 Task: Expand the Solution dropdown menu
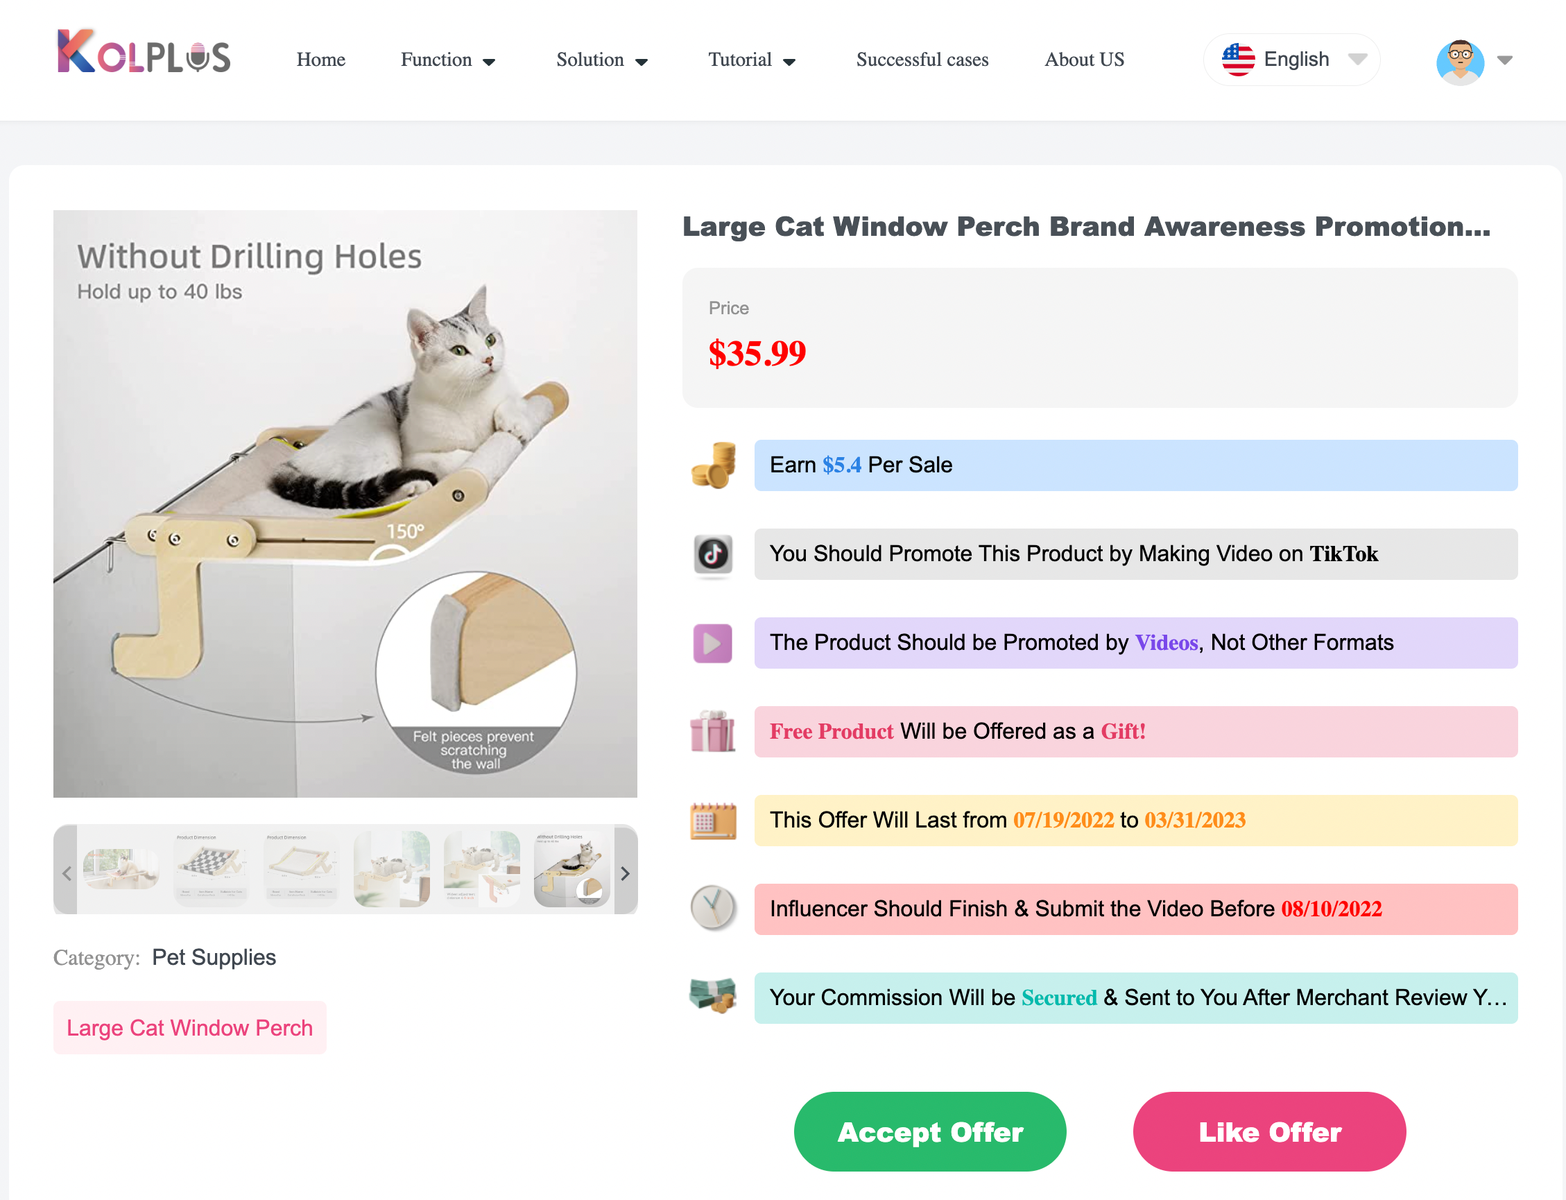point(602,60)
